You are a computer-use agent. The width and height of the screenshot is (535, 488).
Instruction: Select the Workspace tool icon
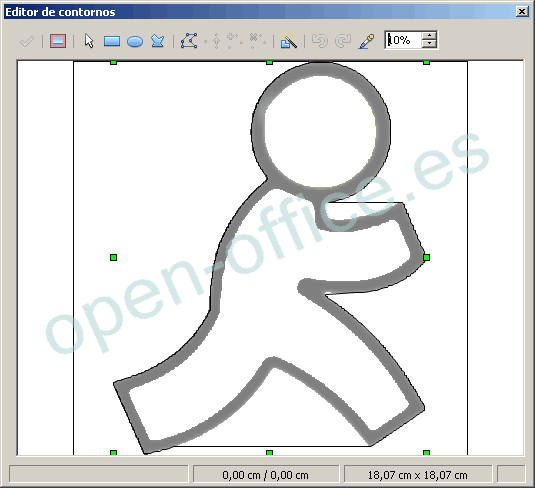[x=58, y=41]
